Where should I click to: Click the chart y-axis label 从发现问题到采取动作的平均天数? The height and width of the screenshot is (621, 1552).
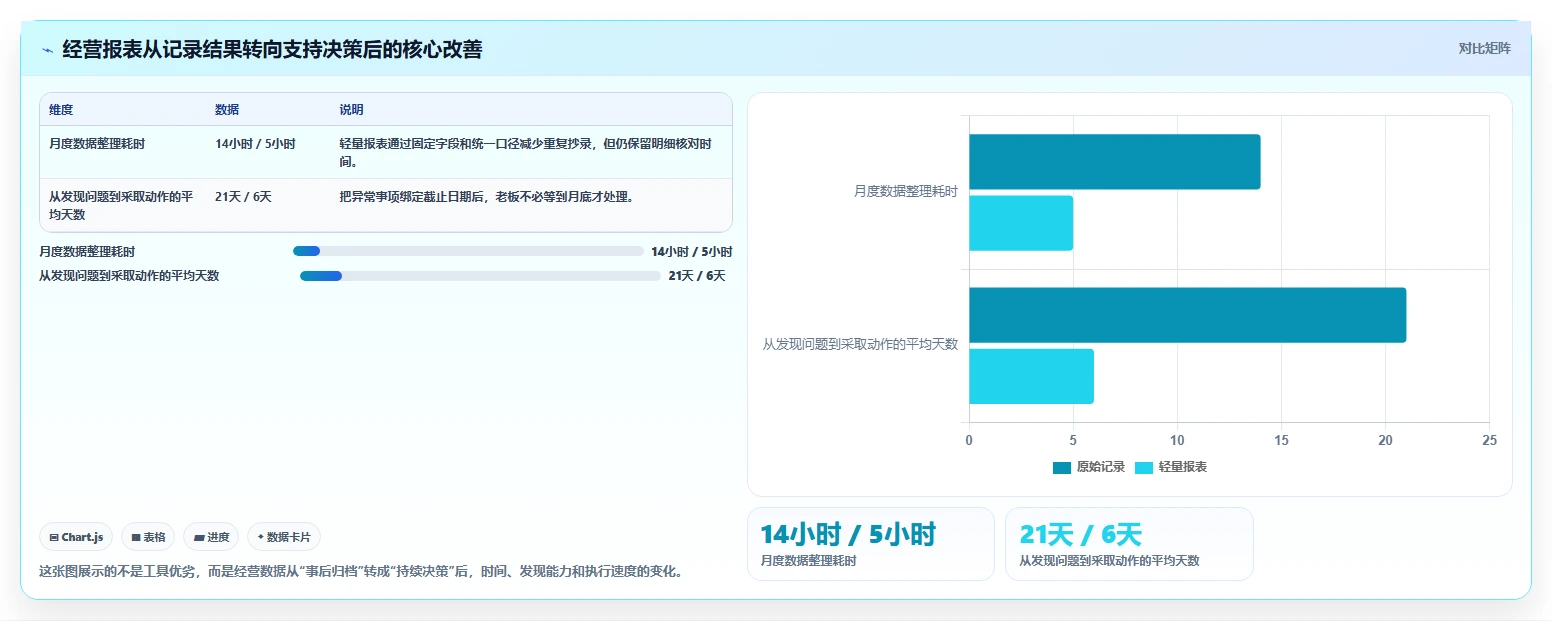(x=861, y=344)
